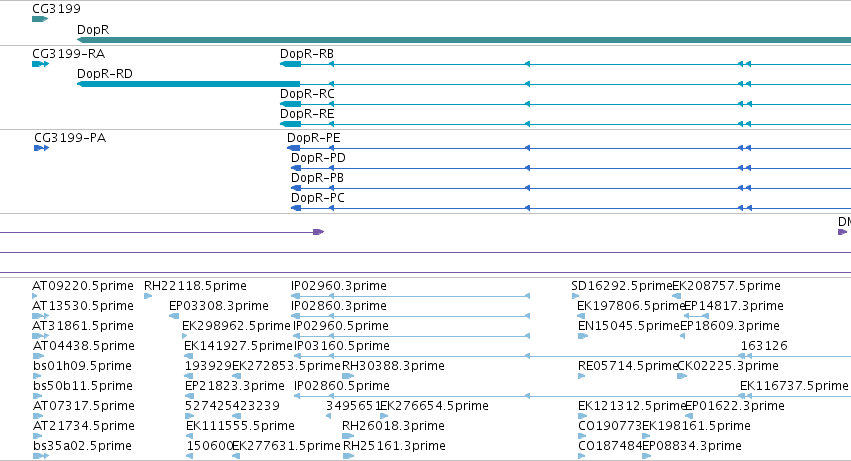Screen dimensions: 851x461
Task: Open the DopR-PC protein feature label
Action: (x=317, y=198)
